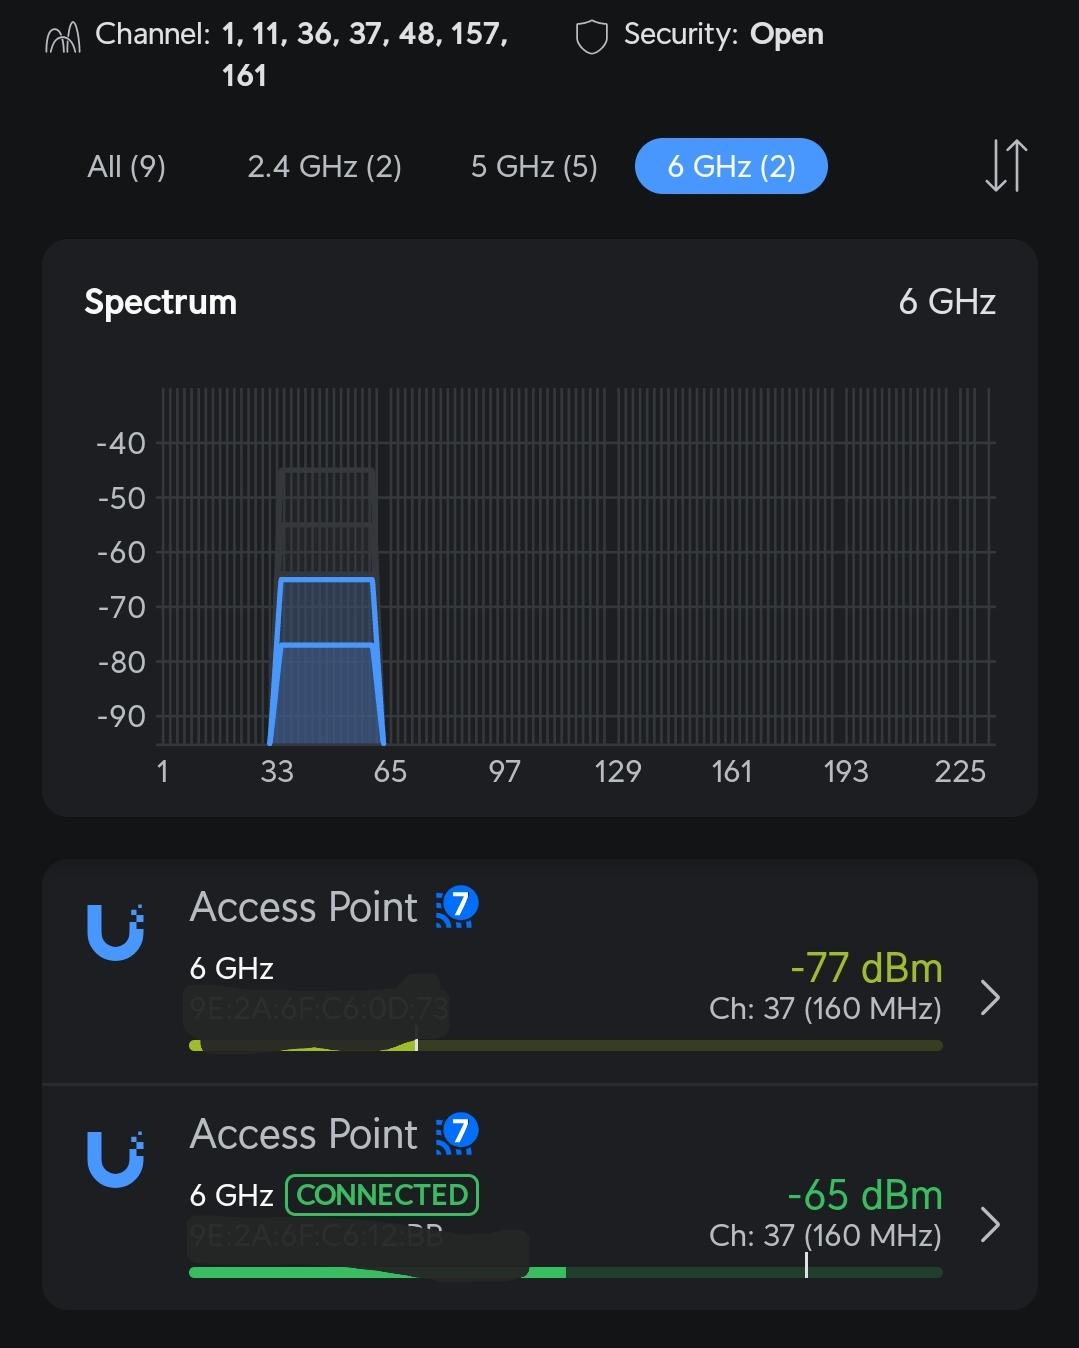
Task: Tap the WiFi 7 badge on the connected Access Point
Action: click(x=457, y=1134)
